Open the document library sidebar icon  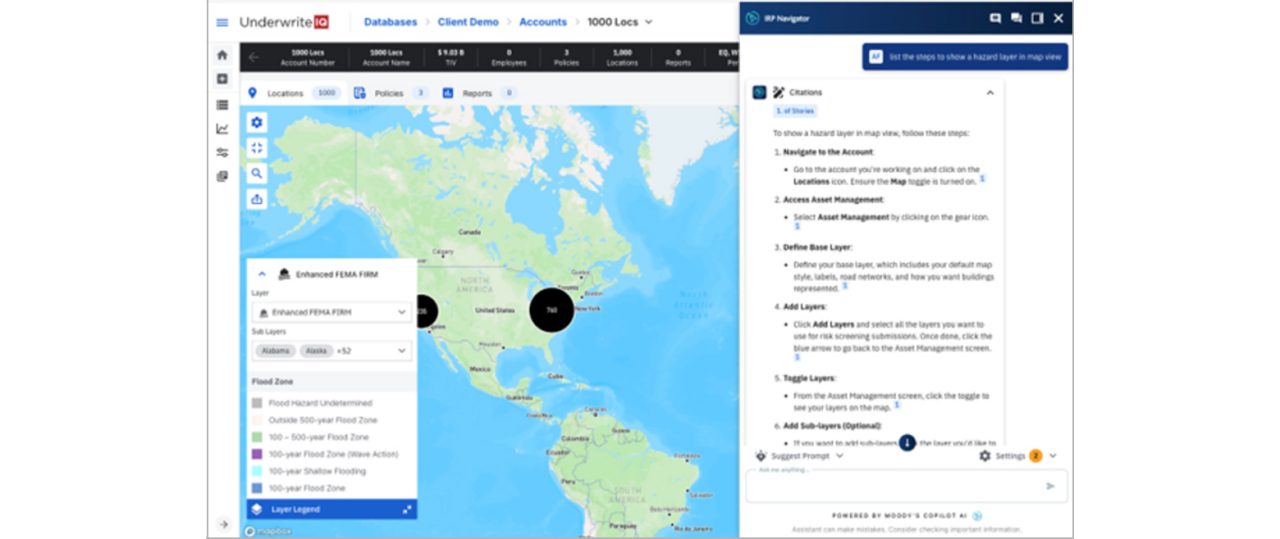(x=222, y=177)
